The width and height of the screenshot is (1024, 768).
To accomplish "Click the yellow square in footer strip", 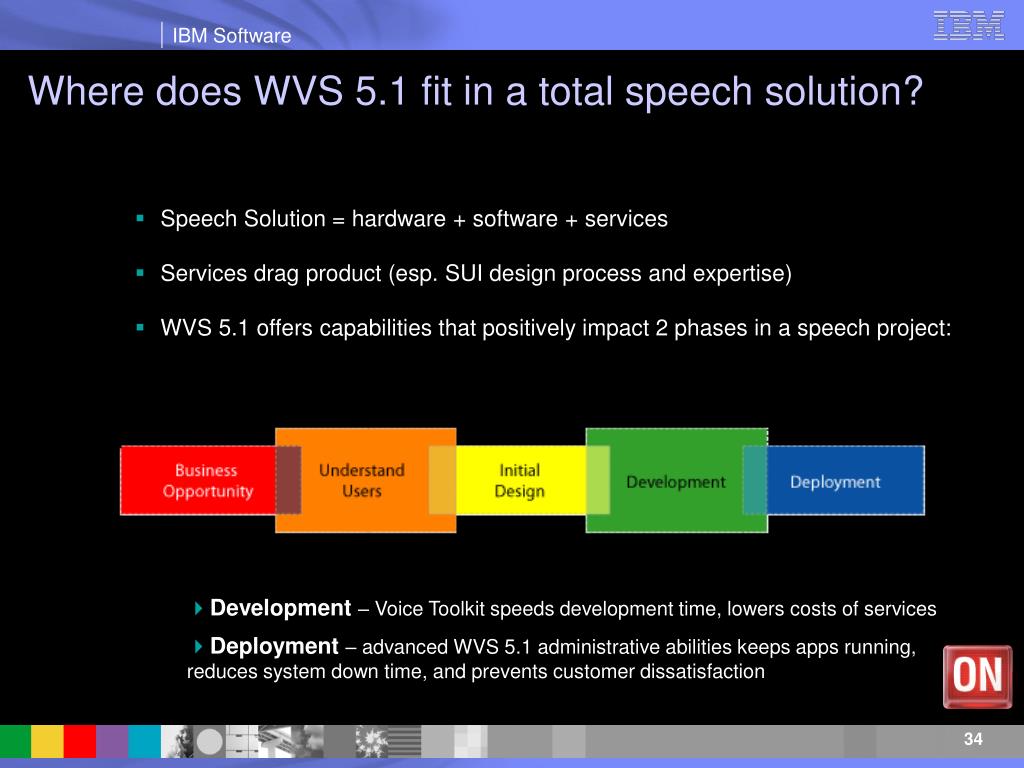I will pos(48,741).
